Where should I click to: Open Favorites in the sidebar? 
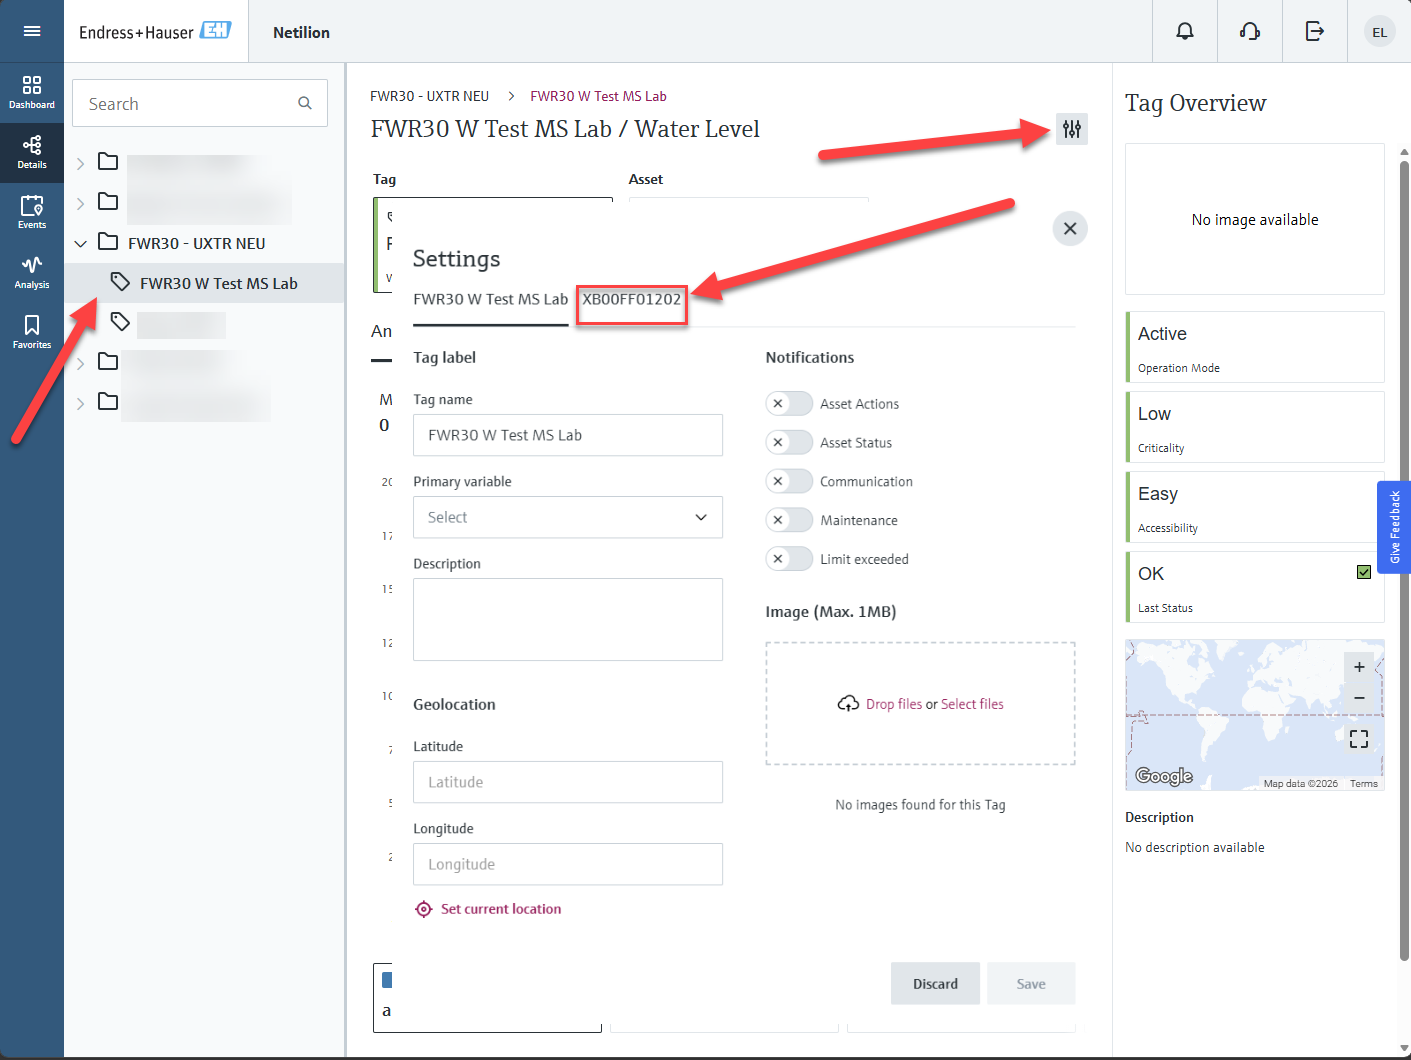click(32, 332)
